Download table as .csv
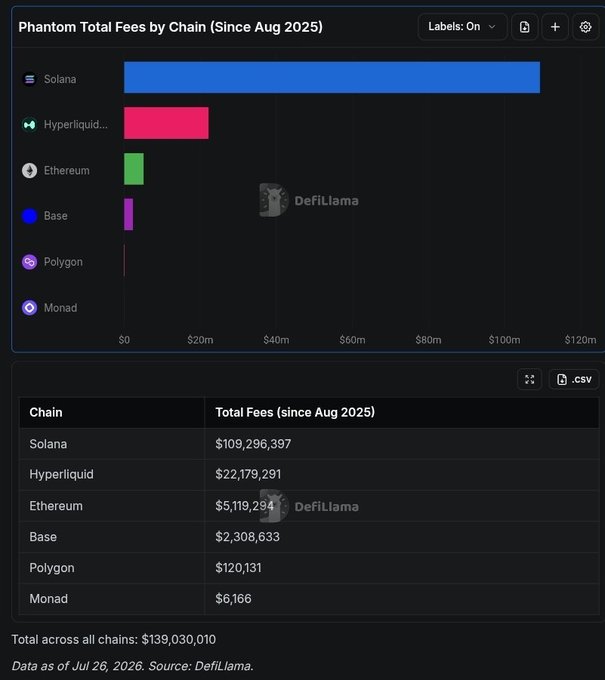This screenshot has height=680, width=605. coord(574,379)
